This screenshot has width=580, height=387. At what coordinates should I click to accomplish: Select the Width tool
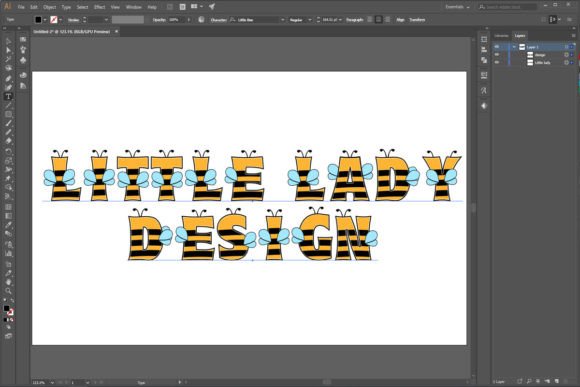8,169
